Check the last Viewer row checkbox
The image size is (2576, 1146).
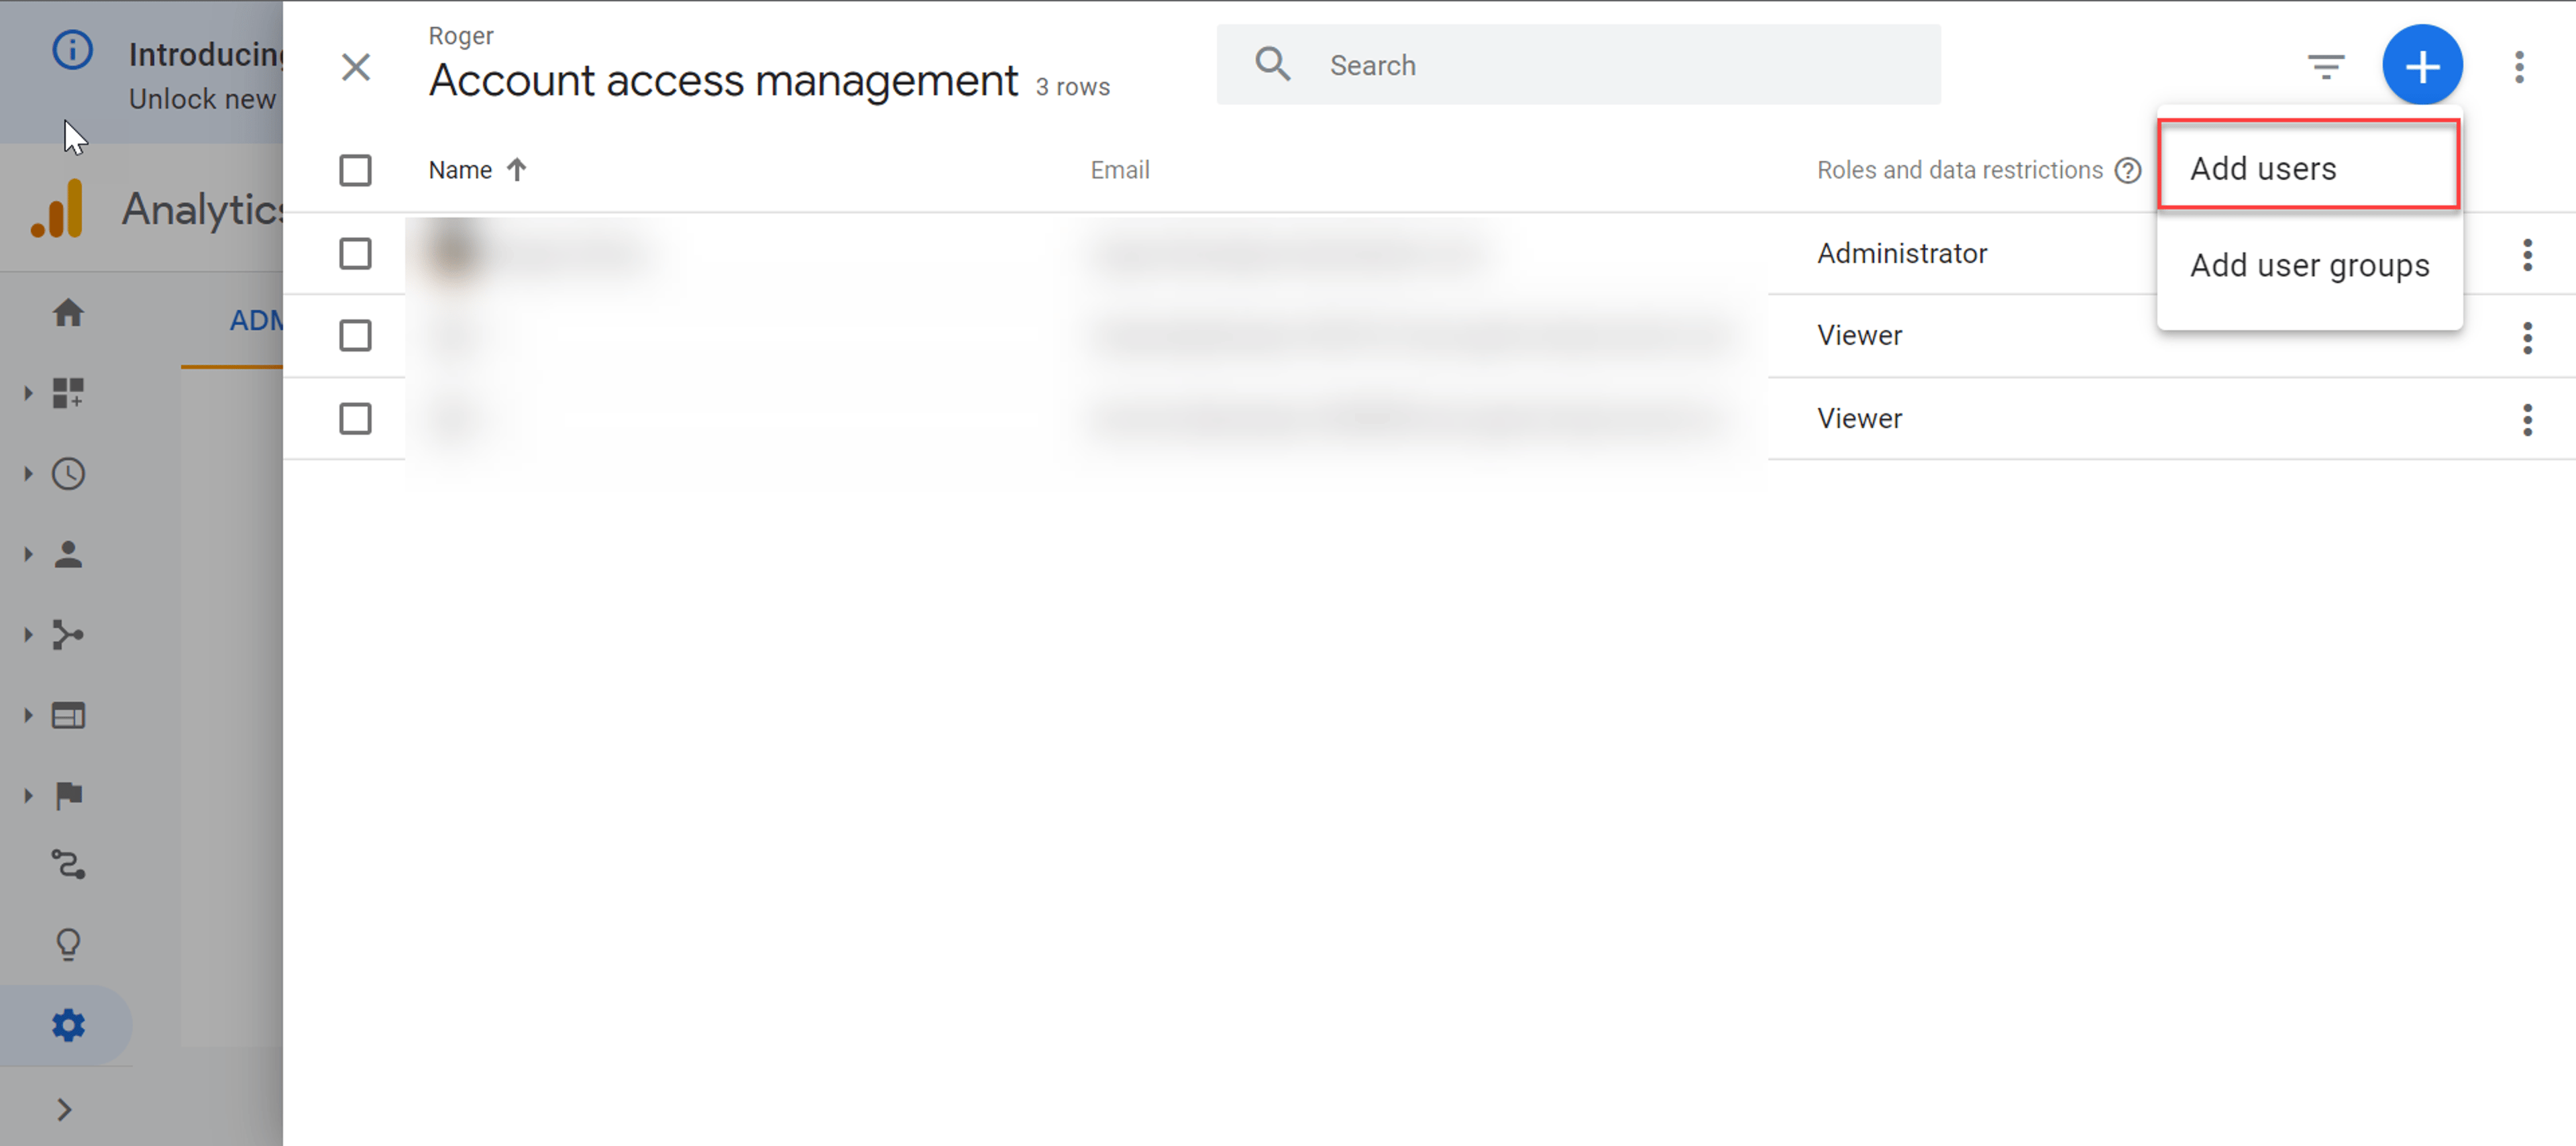pos(355,418)
